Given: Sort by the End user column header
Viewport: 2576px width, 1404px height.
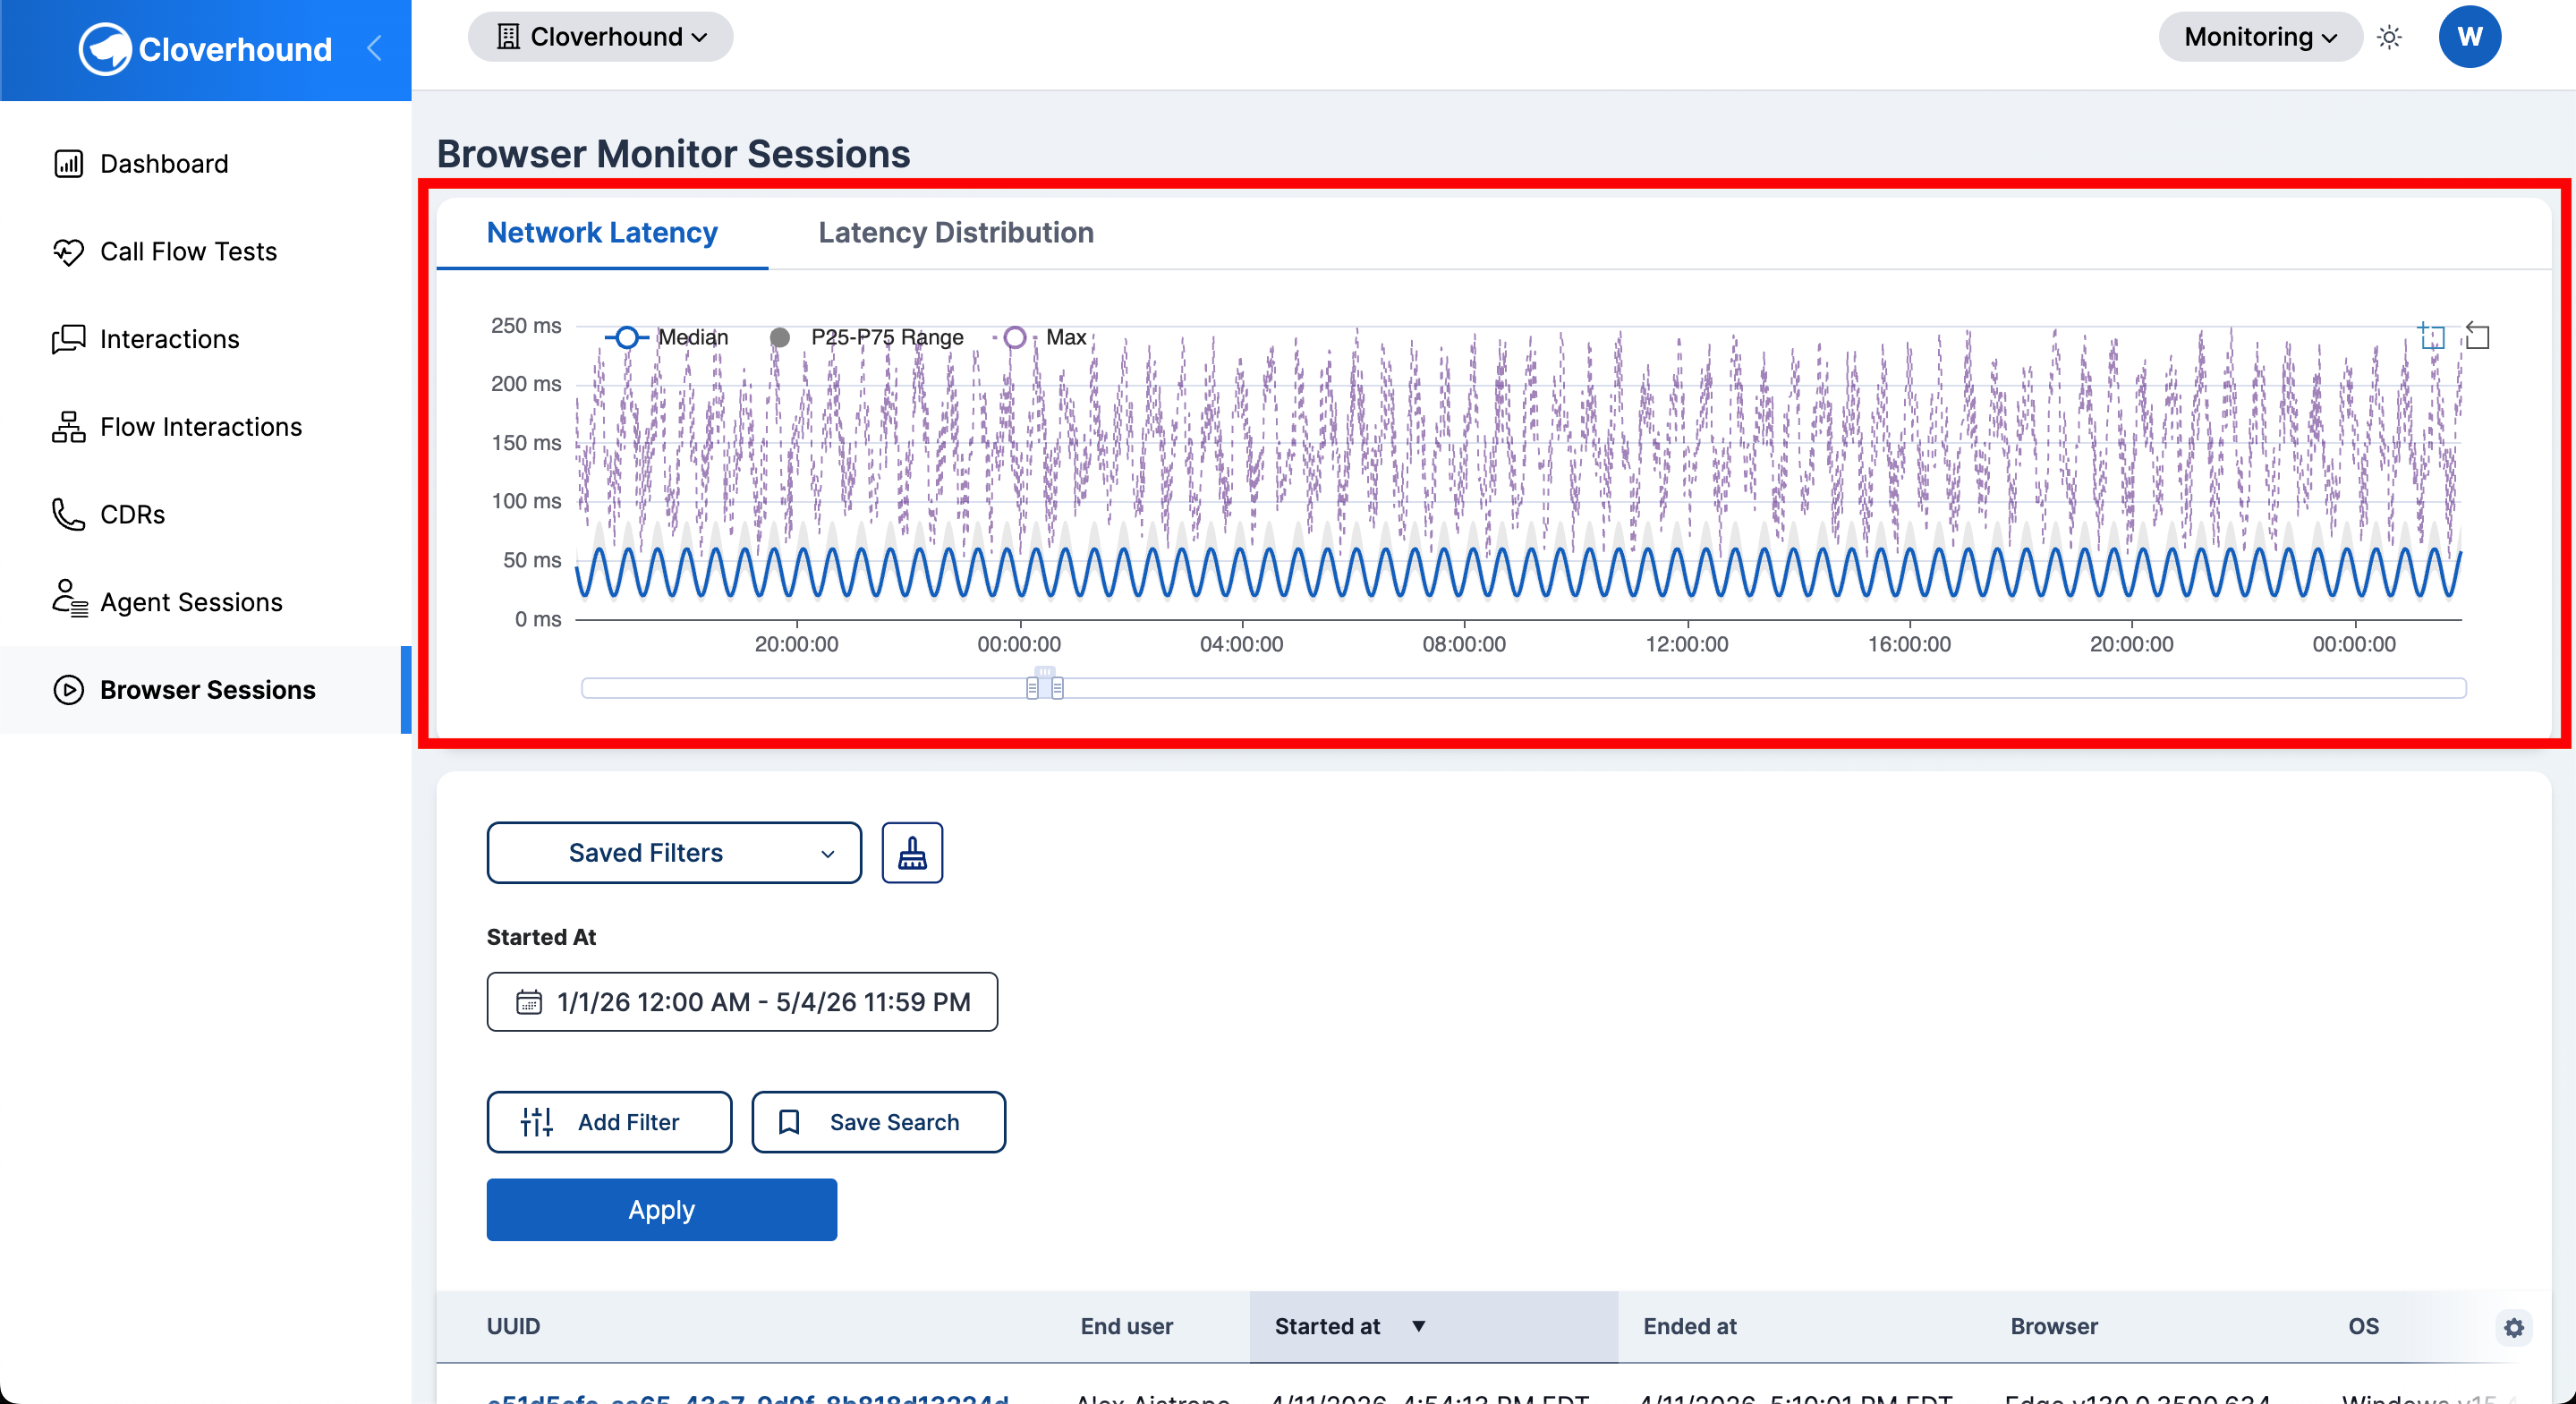Looking at the screenshot, I should tap(1126, 1326).
